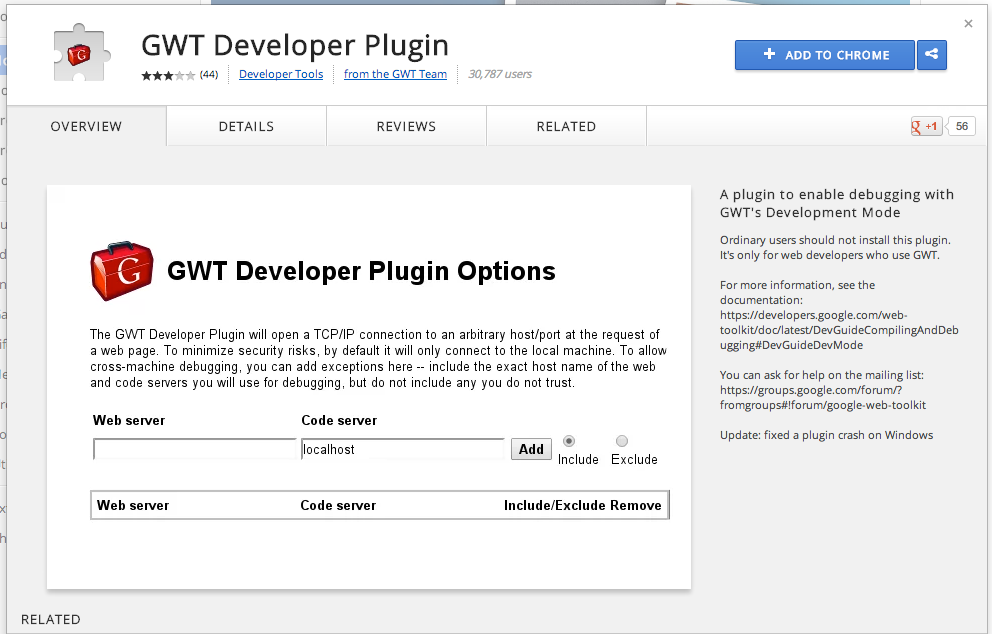The height and width of the screenshot is (634, 992).
Task: Click the groups.google.com mailing list URL text
Action: tap(822, 397)
